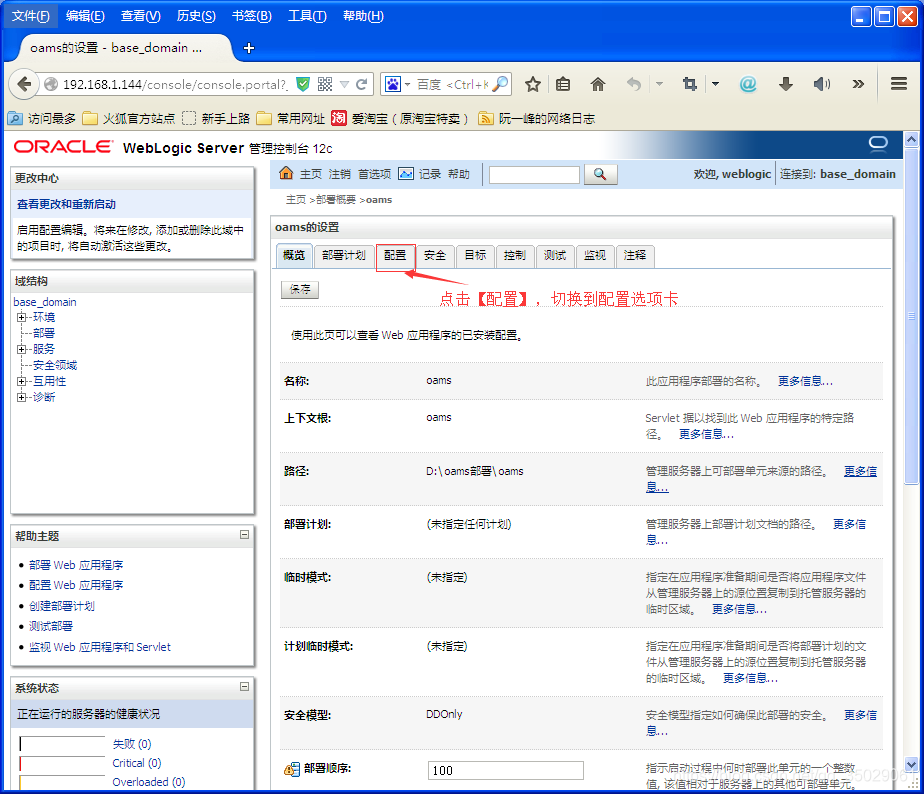924x794 pixels.
Task: Click the console search magnifier button
Action: (x=600, y=174)
